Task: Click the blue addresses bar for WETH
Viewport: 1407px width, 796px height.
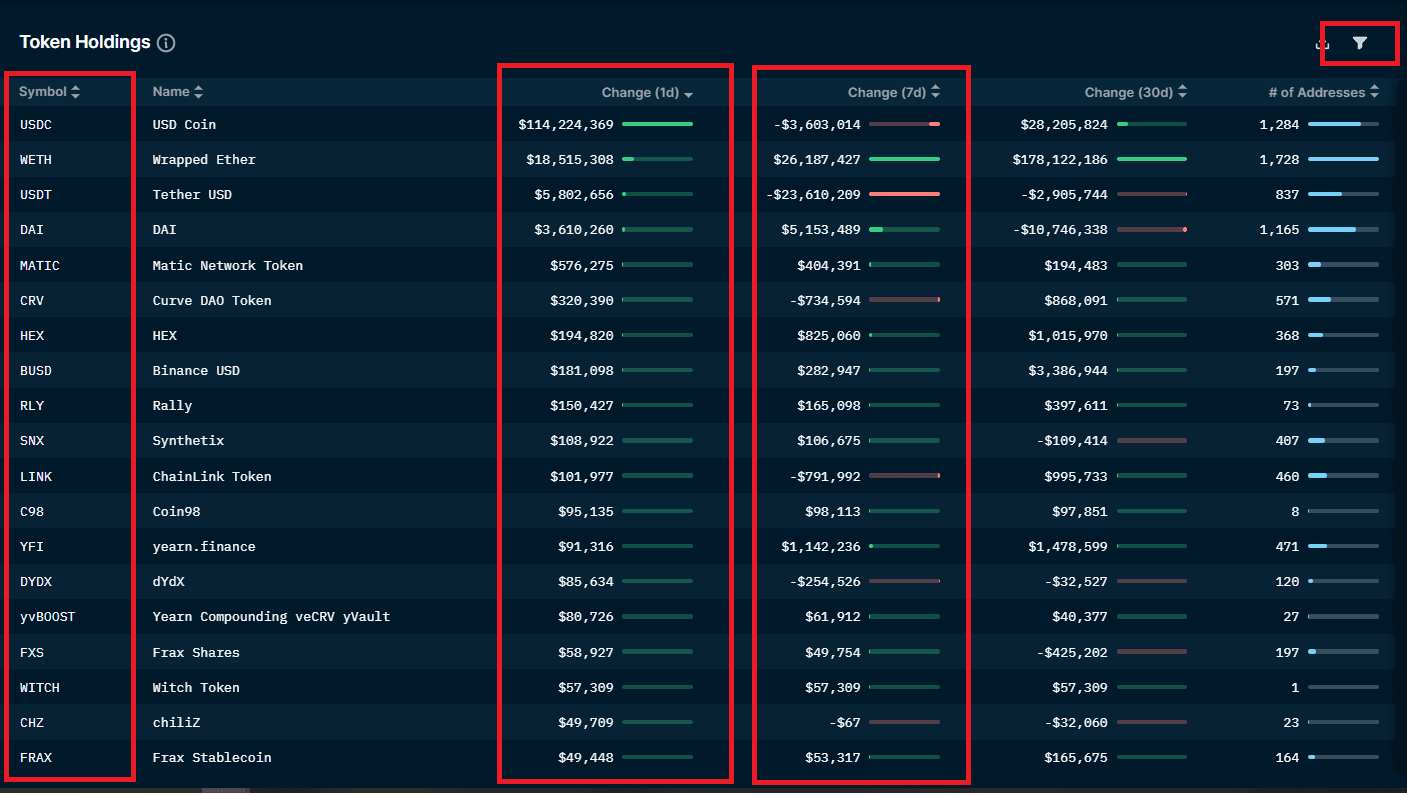Action: (x=1343, y=159)
